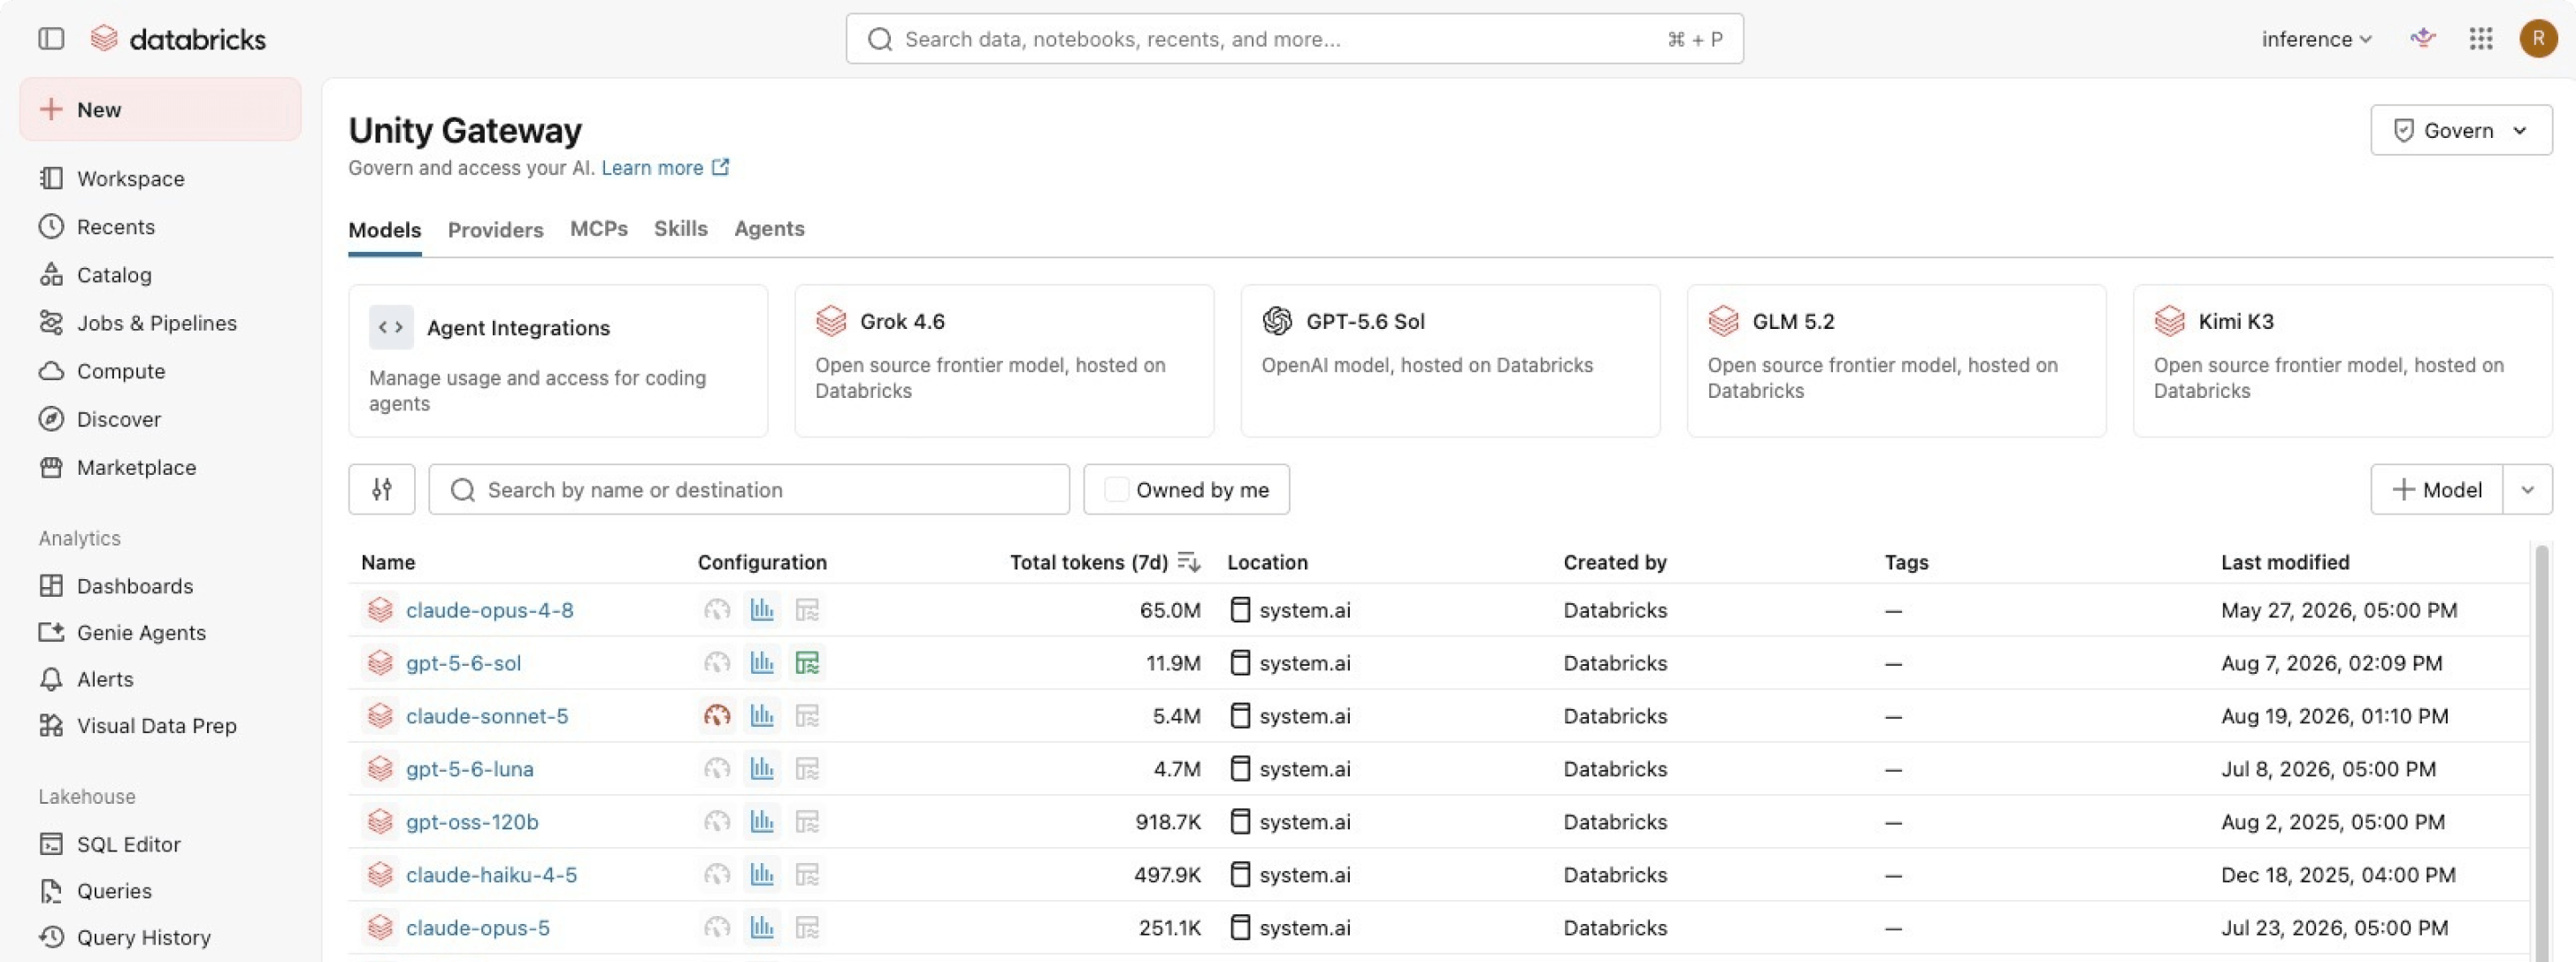Select the GLM 5.2 model card
Viewport: 2576px width, 962px height.
1896,361
